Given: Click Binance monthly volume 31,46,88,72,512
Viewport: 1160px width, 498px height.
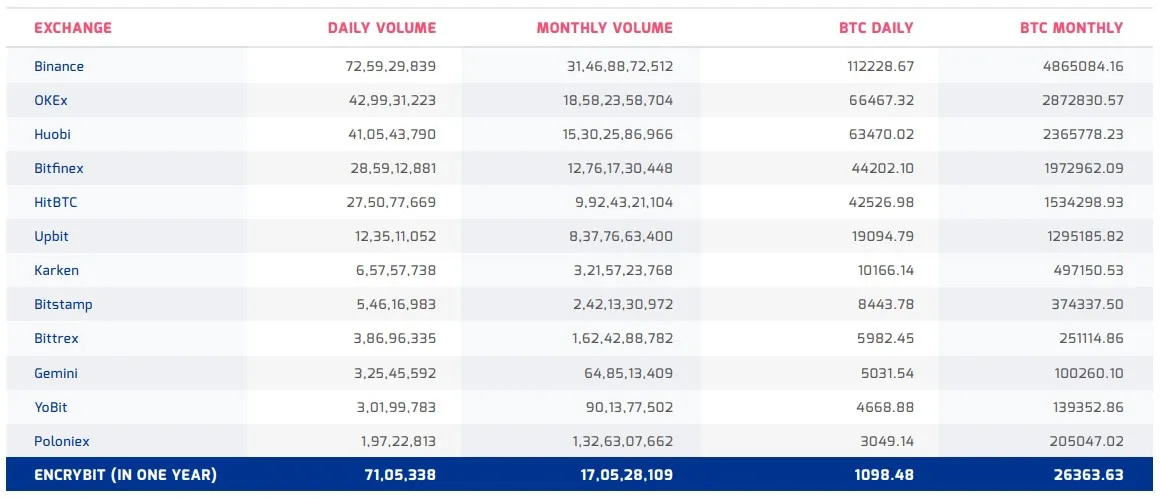Looking at the screenshot, I should [618, 66].
